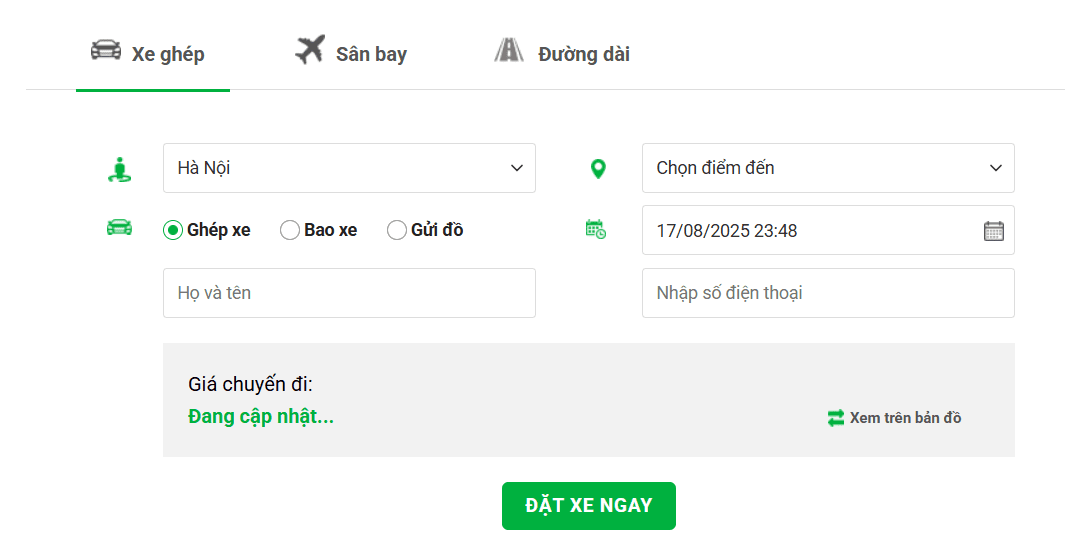Open the Xem trên bản đồ link
The height and width of the screenshot is (554, 1092).
point(905,418)
